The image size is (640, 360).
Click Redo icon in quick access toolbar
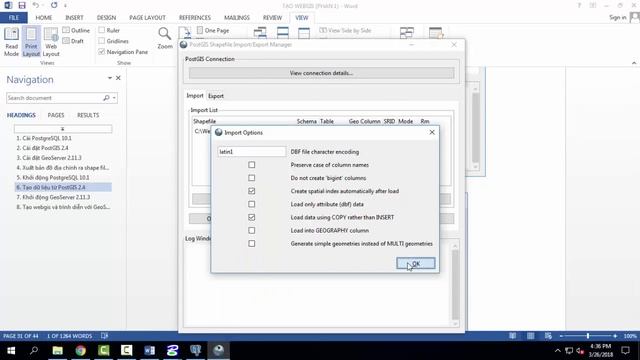(54, 5)
